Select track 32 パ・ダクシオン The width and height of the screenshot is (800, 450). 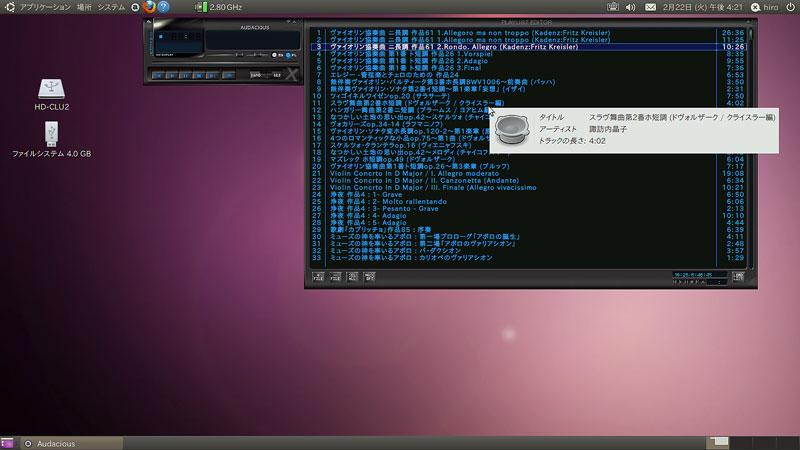[528, 251]
